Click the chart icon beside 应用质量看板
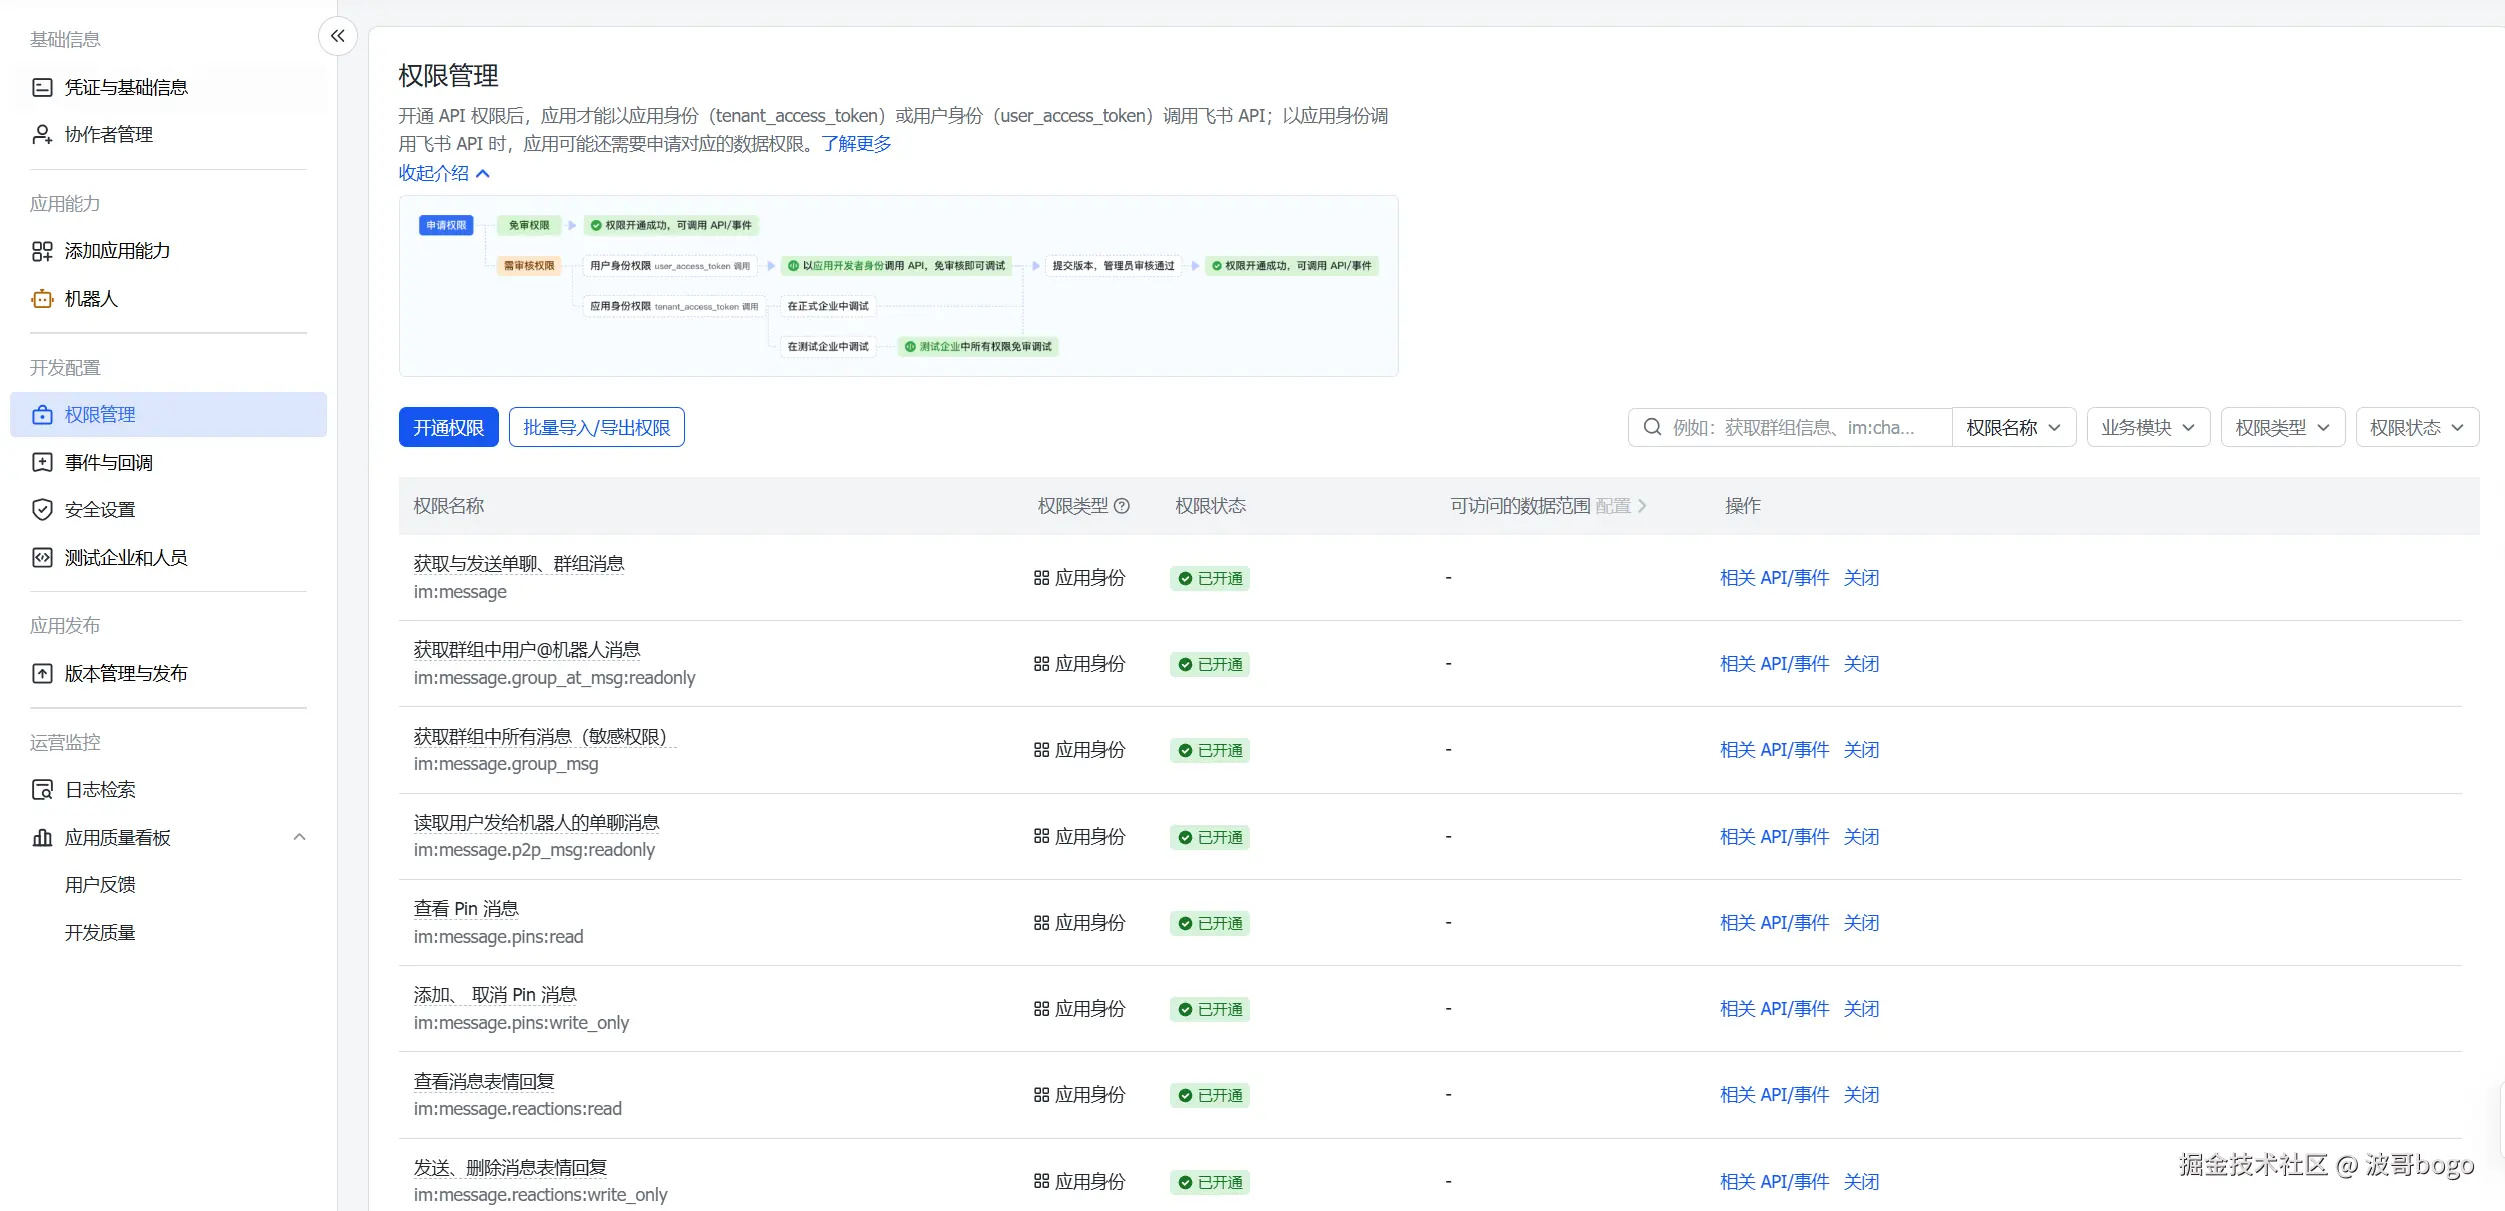The height and width of the screenshot is (1211, 2505). coord(42,838)
